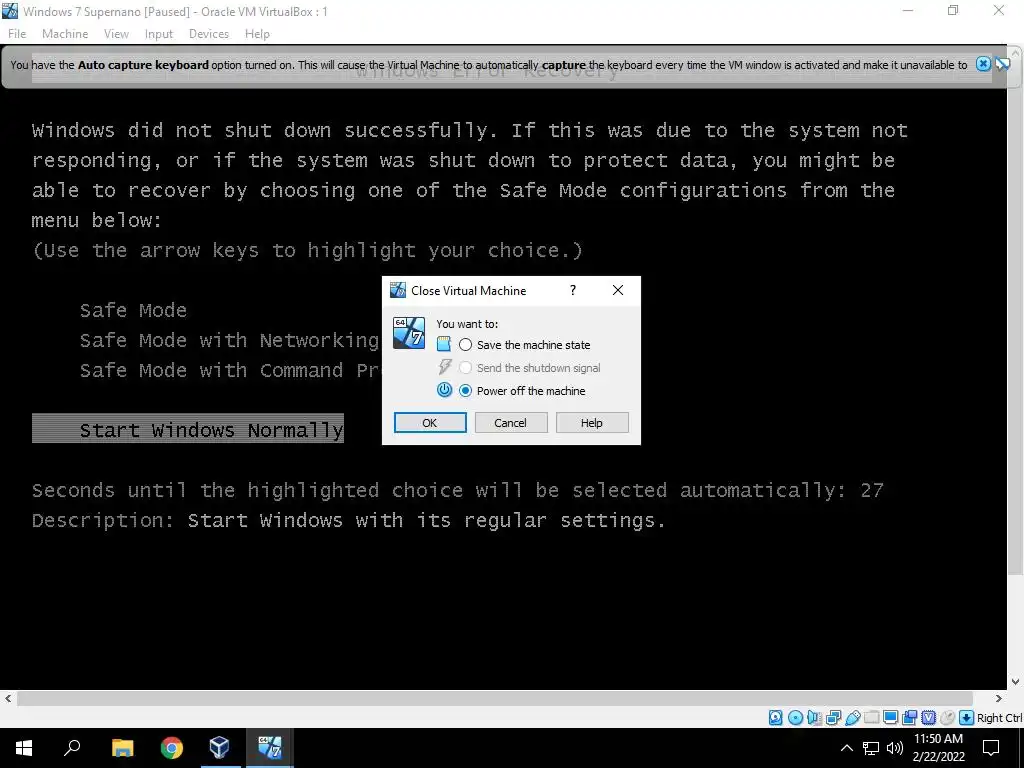Click the scroll left arrow
Image resolution: width=1024 pixels, height=768 pixels.
(x=7, y=698)
